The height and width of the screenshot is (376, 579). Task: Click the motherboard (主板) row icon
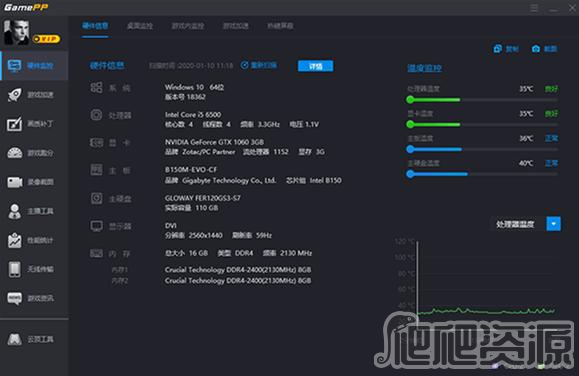(x=96, y=170)
